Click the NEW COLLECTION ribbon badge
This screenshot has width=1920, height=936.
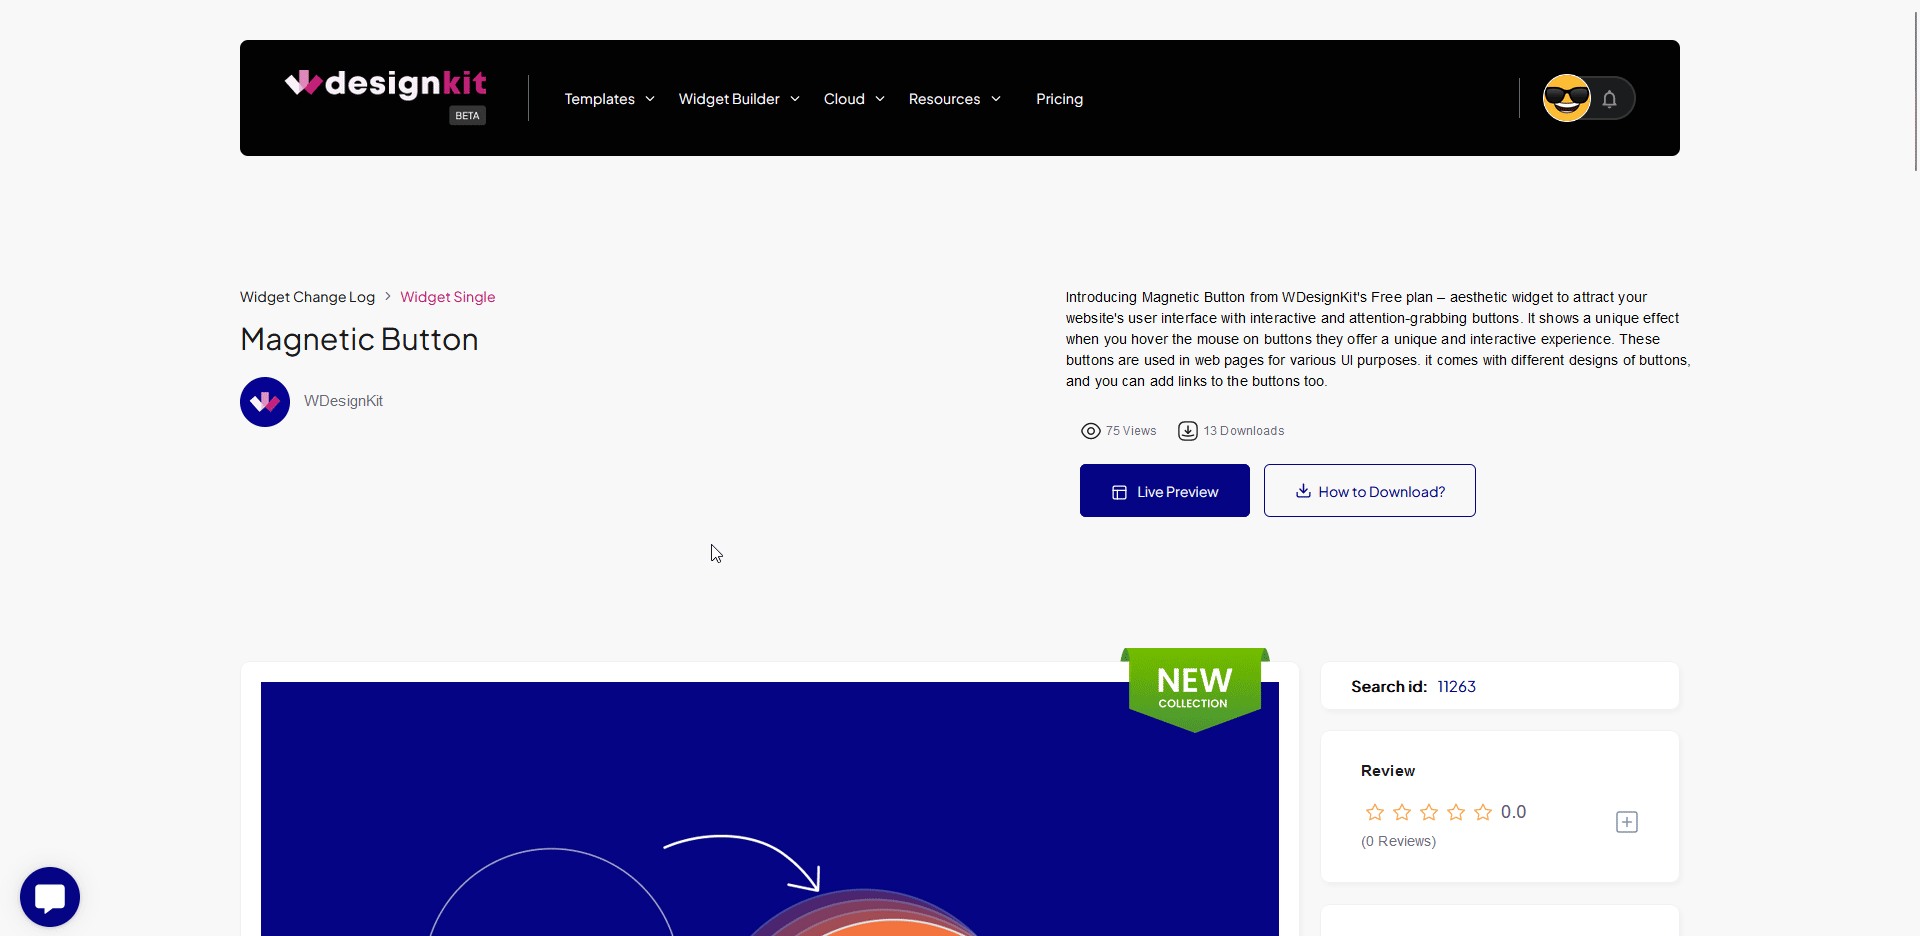1195,689
